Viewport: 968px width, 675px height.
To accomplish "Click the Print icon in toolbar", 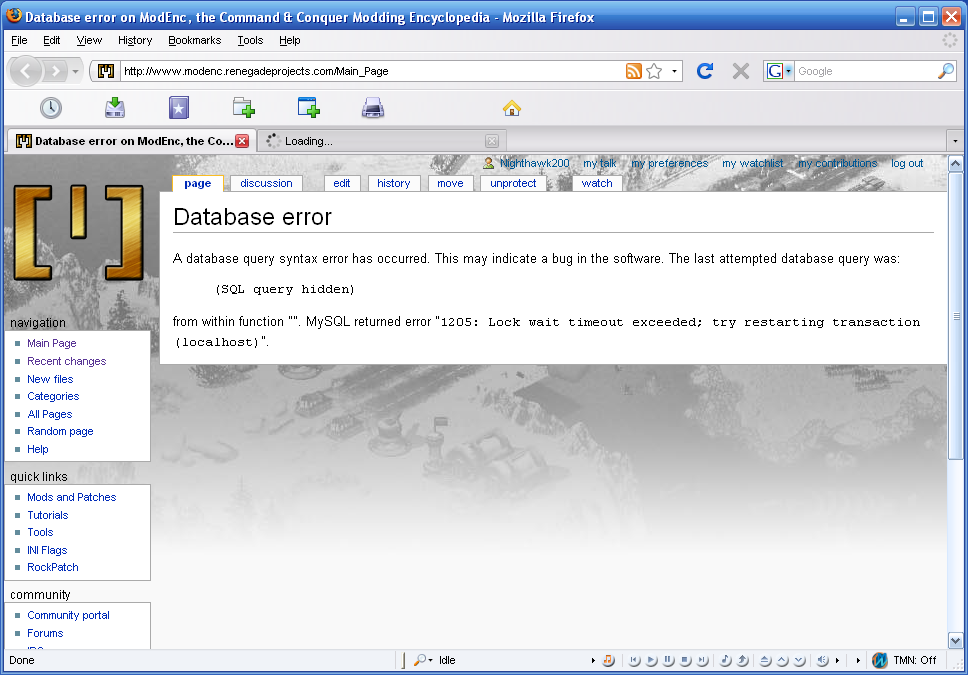I will (x=373, y=108).
